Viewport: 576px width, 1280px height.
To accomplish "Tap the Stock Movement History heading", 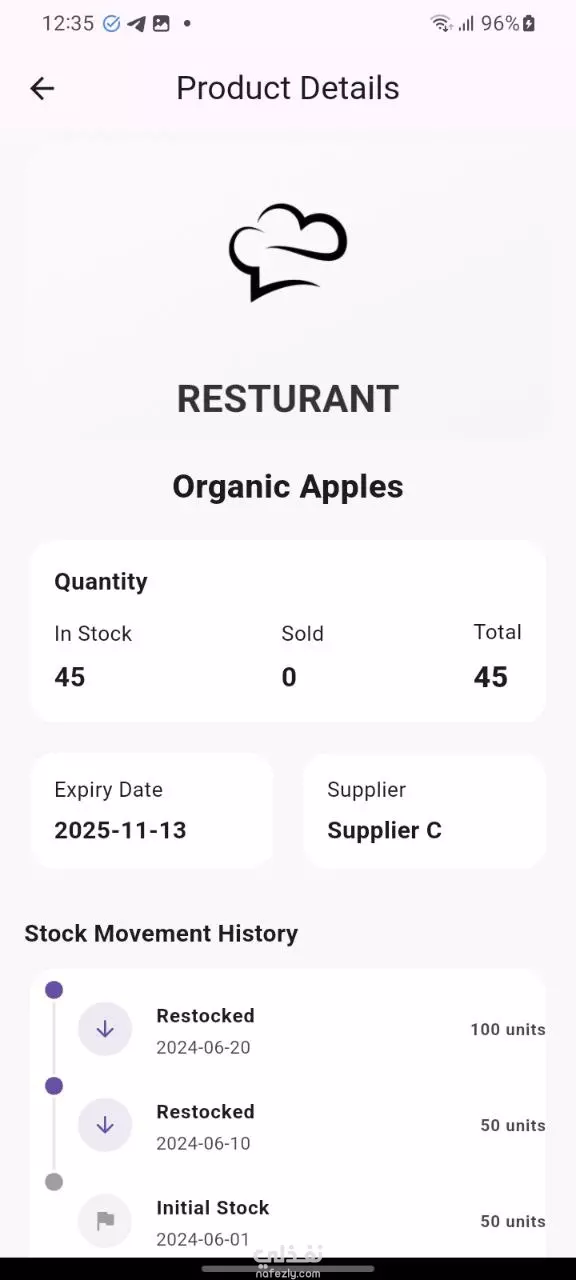I will (161, 933).
